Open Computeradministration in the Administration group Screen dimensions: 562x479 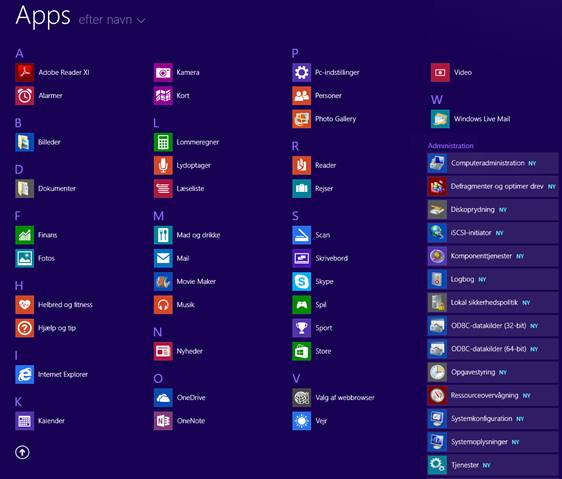(493, 163)
